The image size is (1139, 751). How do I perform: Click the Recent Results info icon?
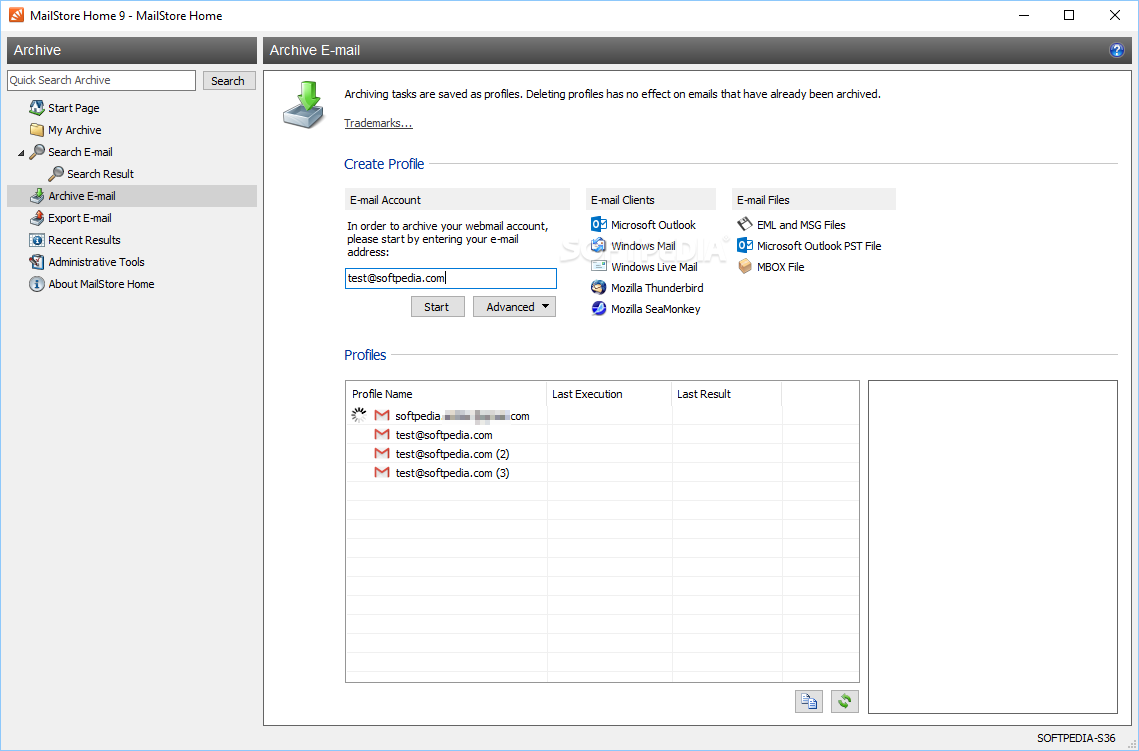point(36,240)
